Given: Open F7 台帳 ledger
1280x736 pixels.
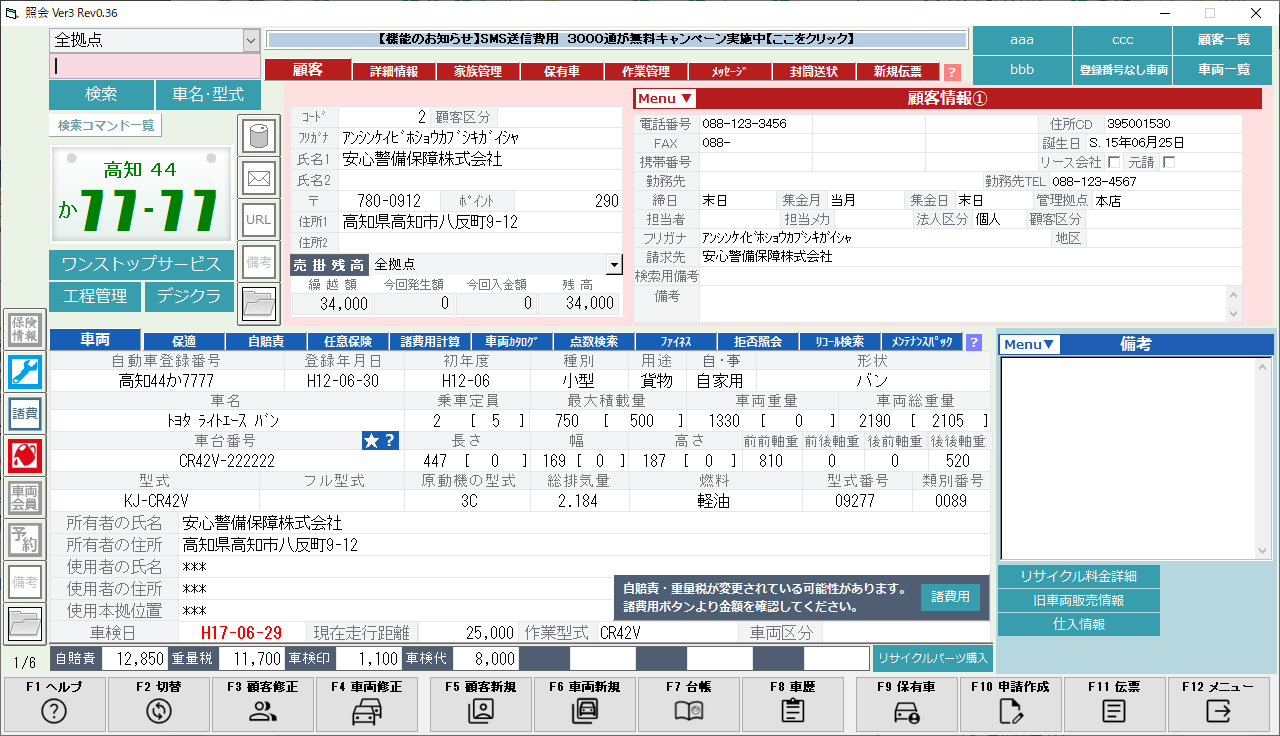Looking at the screenshot, I should point(689,704).
